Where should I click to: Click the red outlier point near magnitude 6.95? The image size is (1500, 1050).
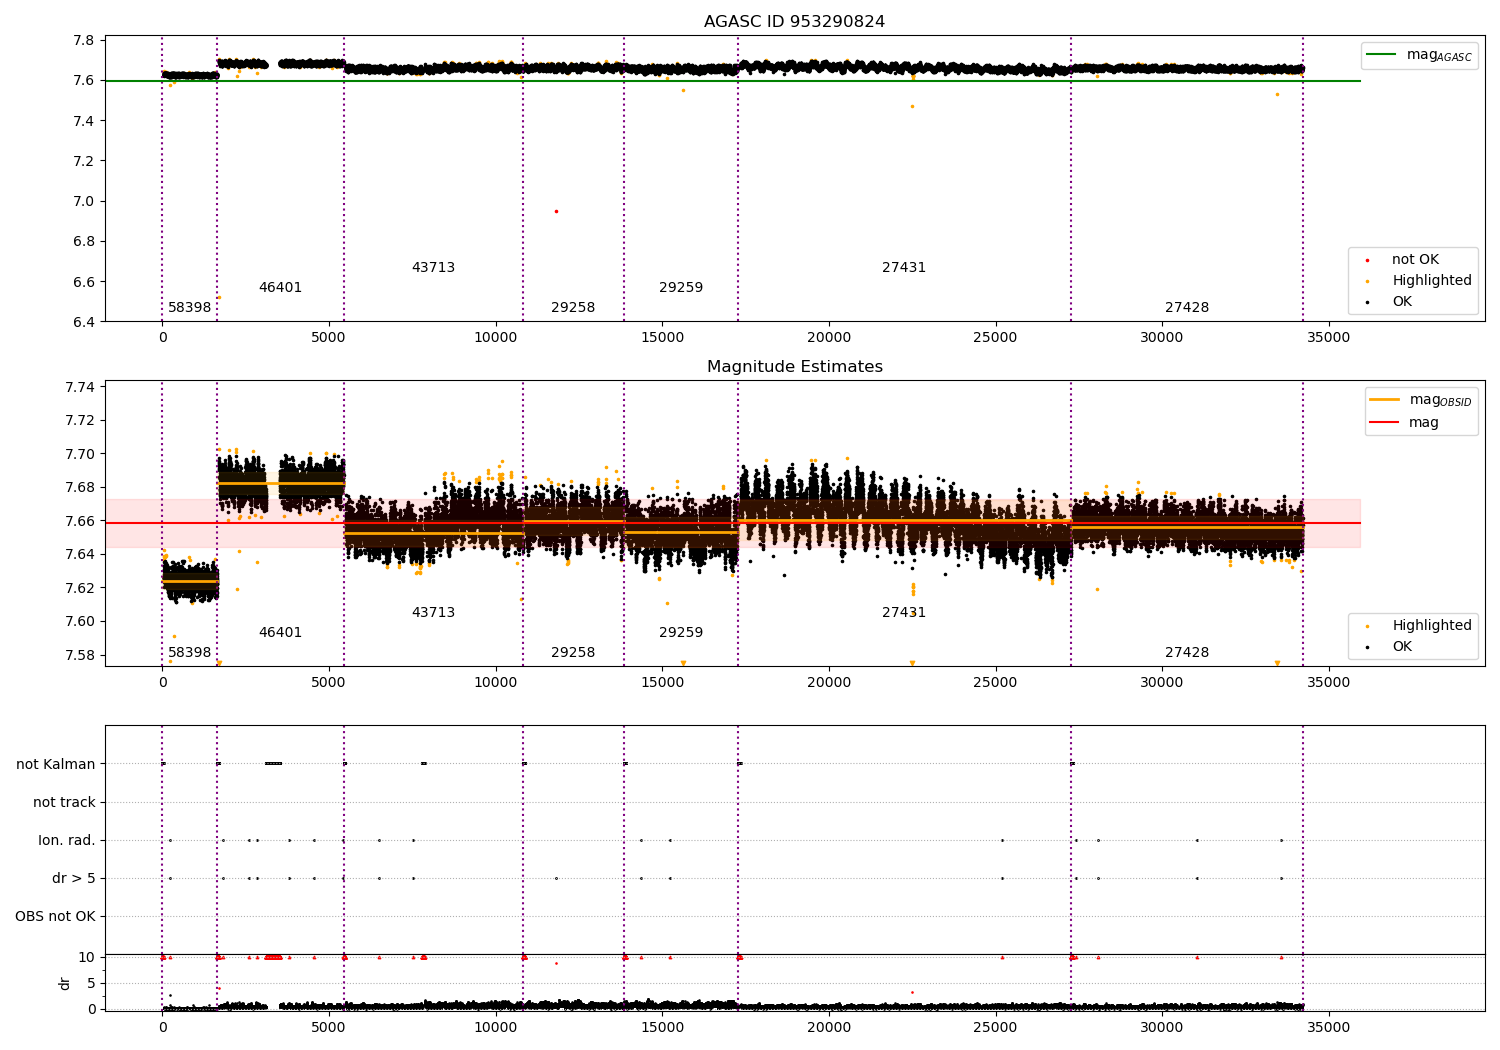556,211
